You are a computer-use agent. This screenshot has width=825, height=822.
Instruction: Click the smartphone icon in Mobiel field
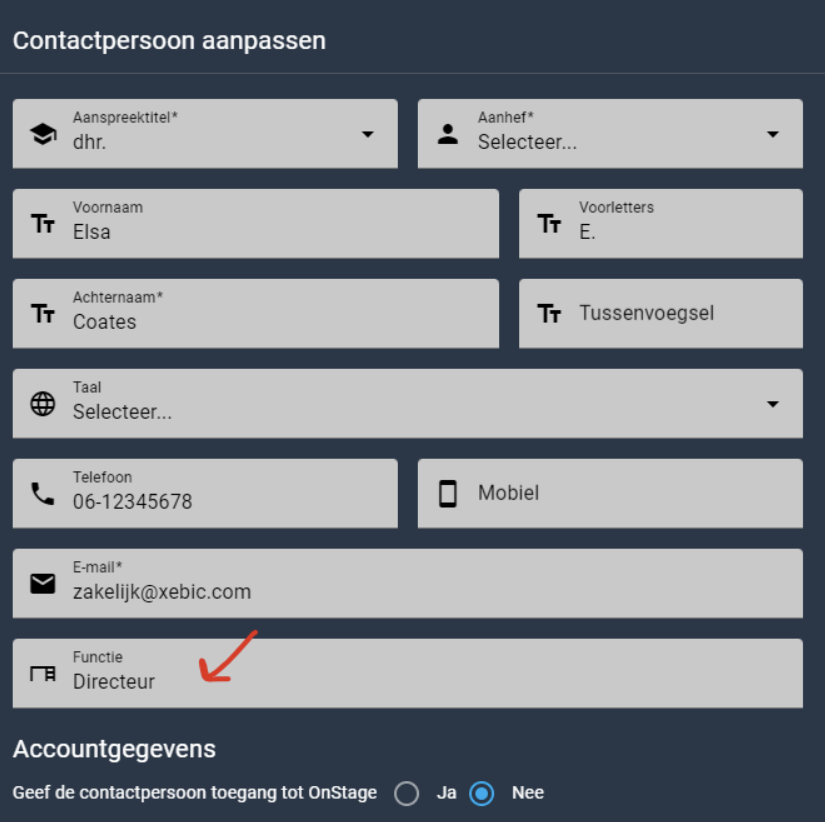448,494
